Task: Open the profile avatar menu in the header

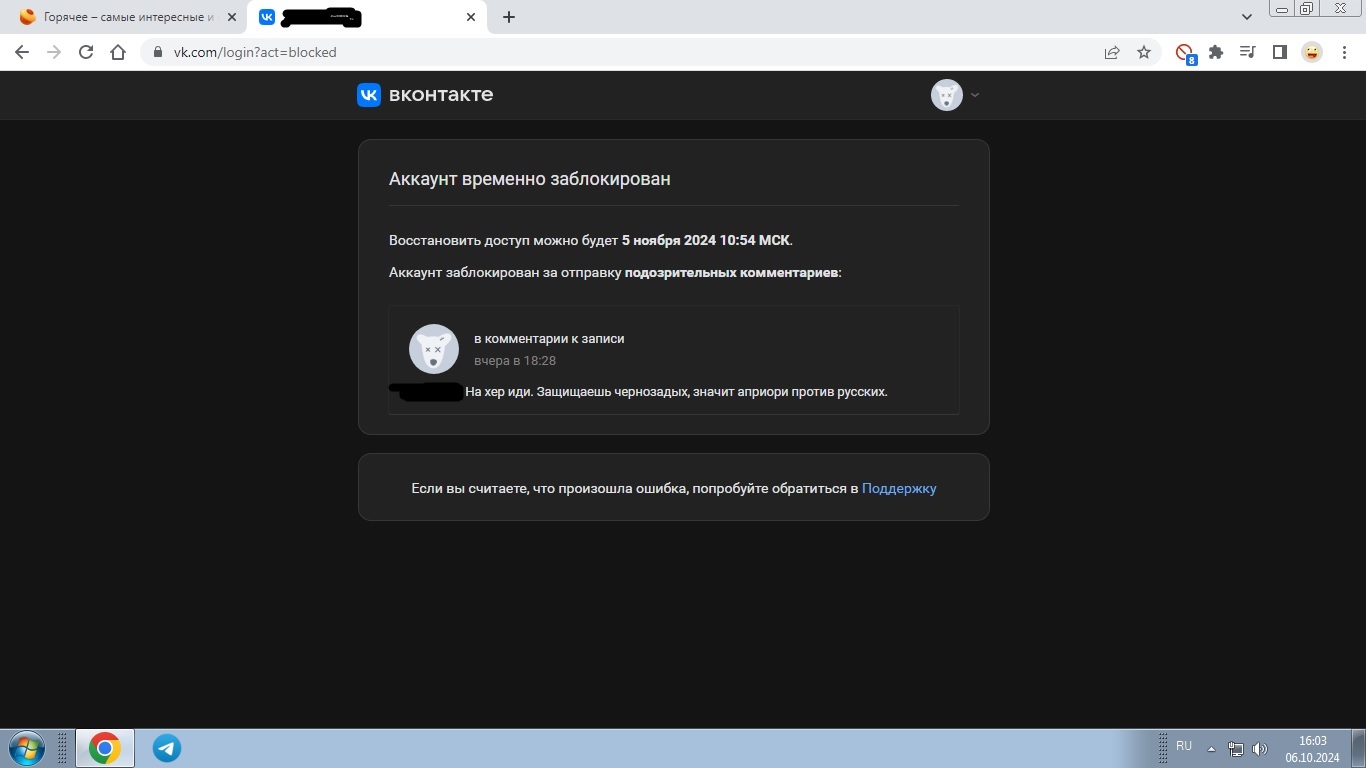Action: pyautogui.click(x=946, y=95)
